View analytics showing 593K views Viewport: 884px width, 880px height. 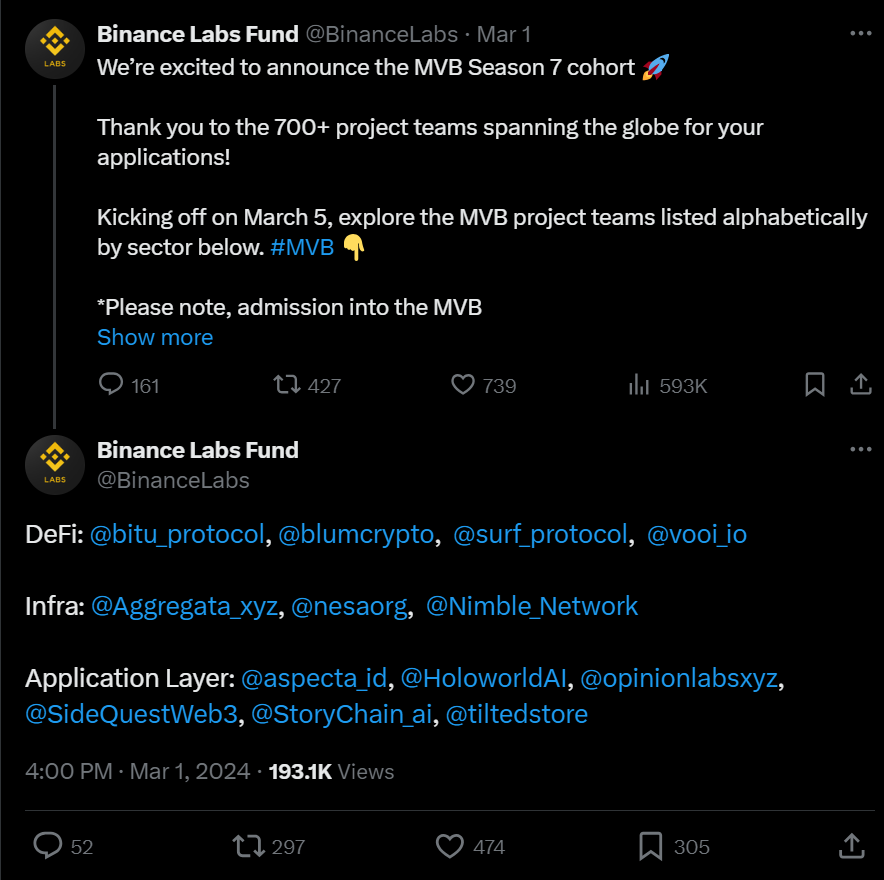point(637,385)
